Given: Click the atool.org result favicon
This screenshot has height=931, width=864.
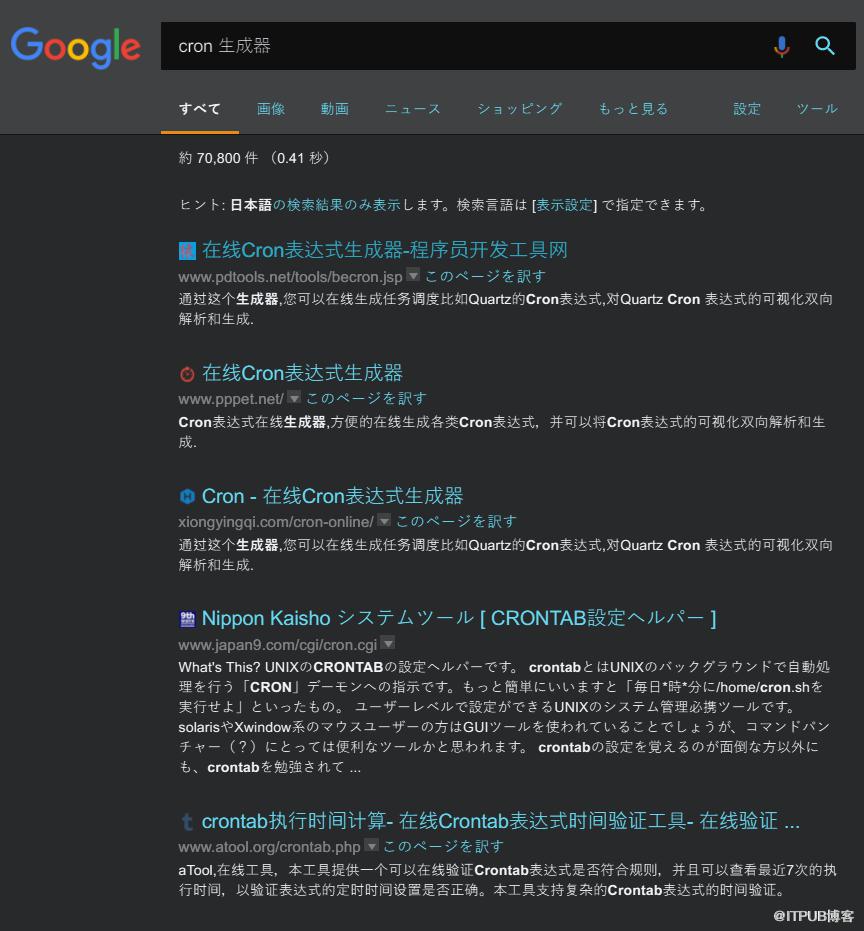Looking at the screenshot, I should [x=187, y=822].
